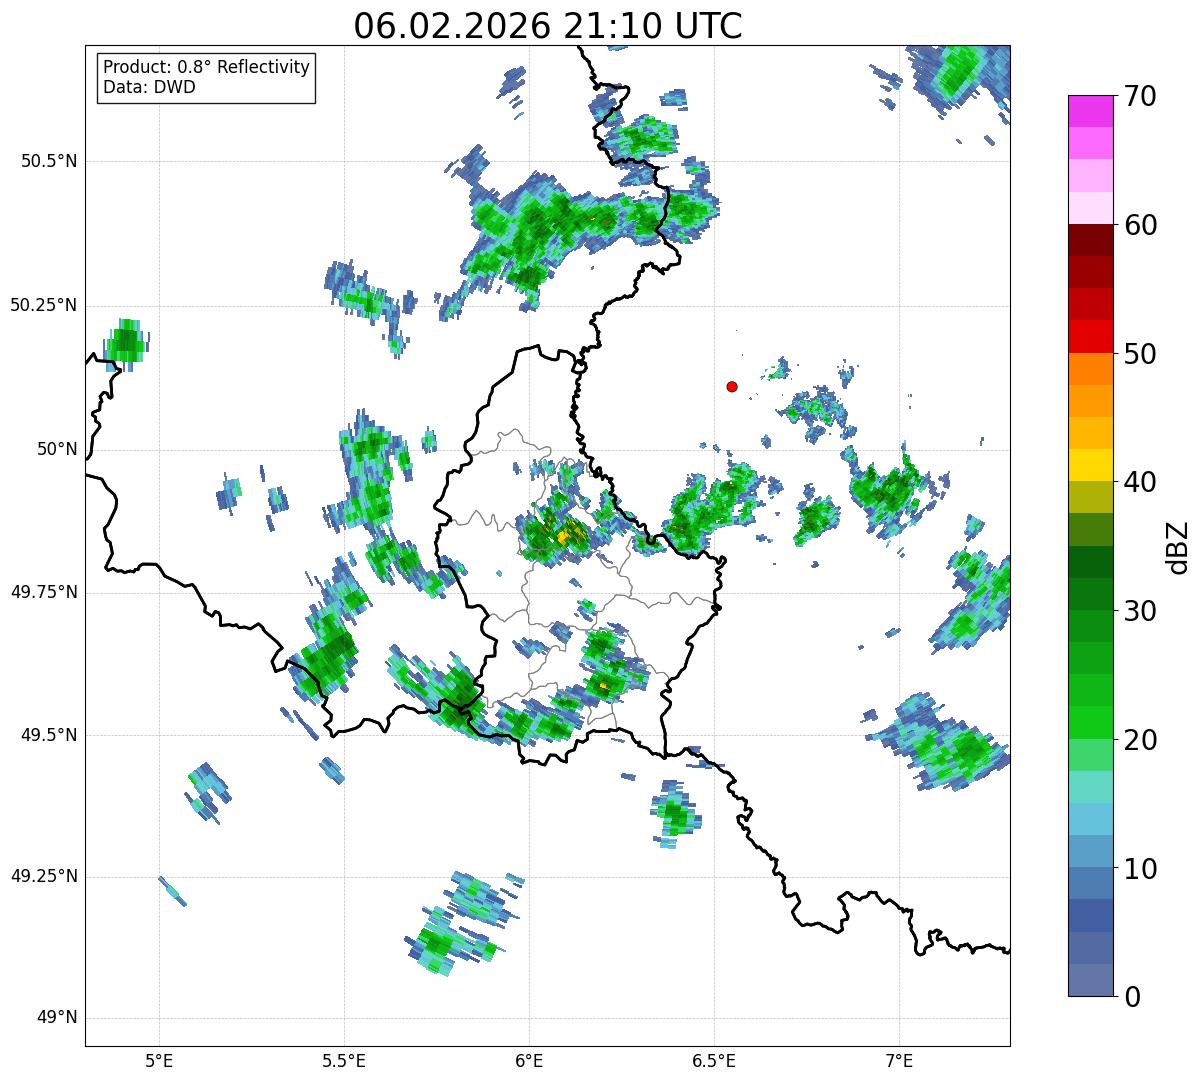Viewport: 1202px width, 1081px height.
Task: Click the colorbar value 40
Action: pos(1140,482)
